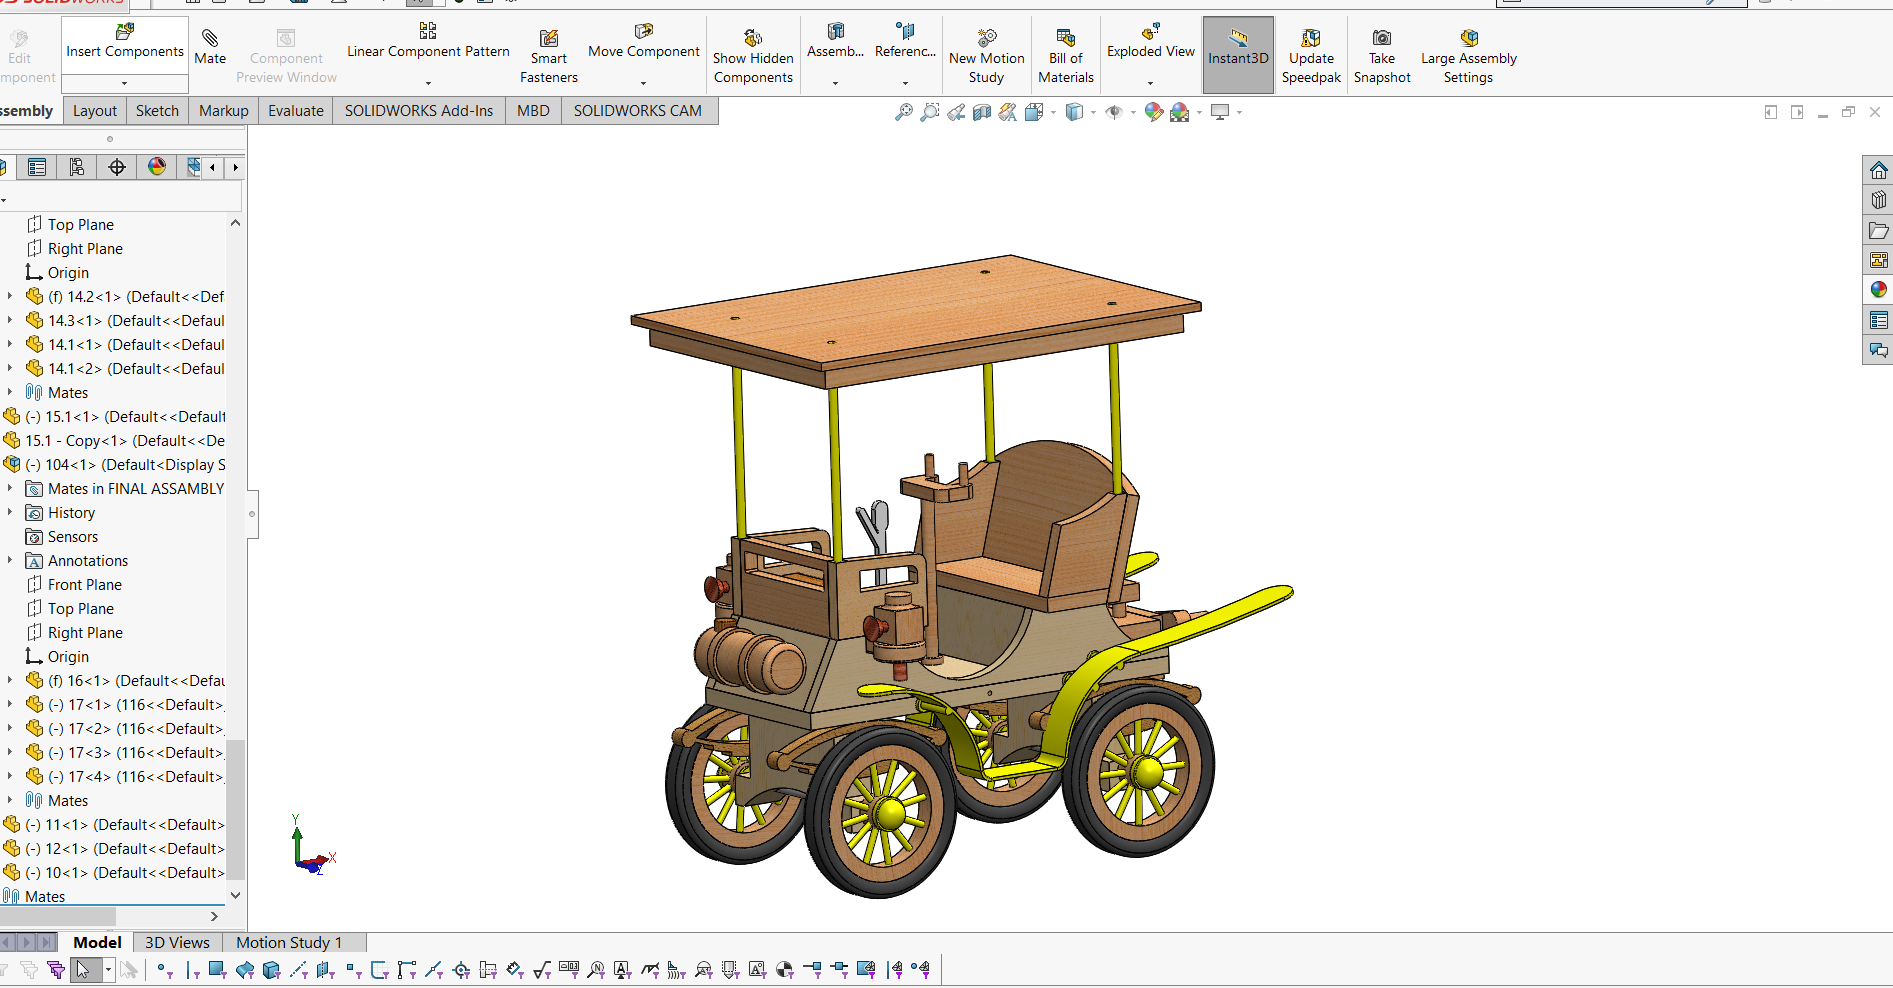The image size is (1893, 988).
Task: Click the Mate tool icon
Action: 210,39
